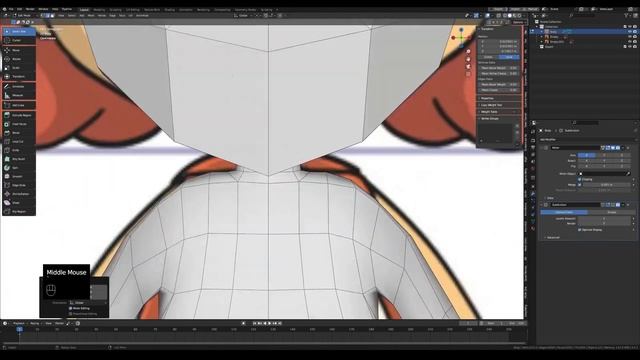Expand the Pipeline panel in the sidebar
The image size is (640, 360).
click(x=487, y=98)
